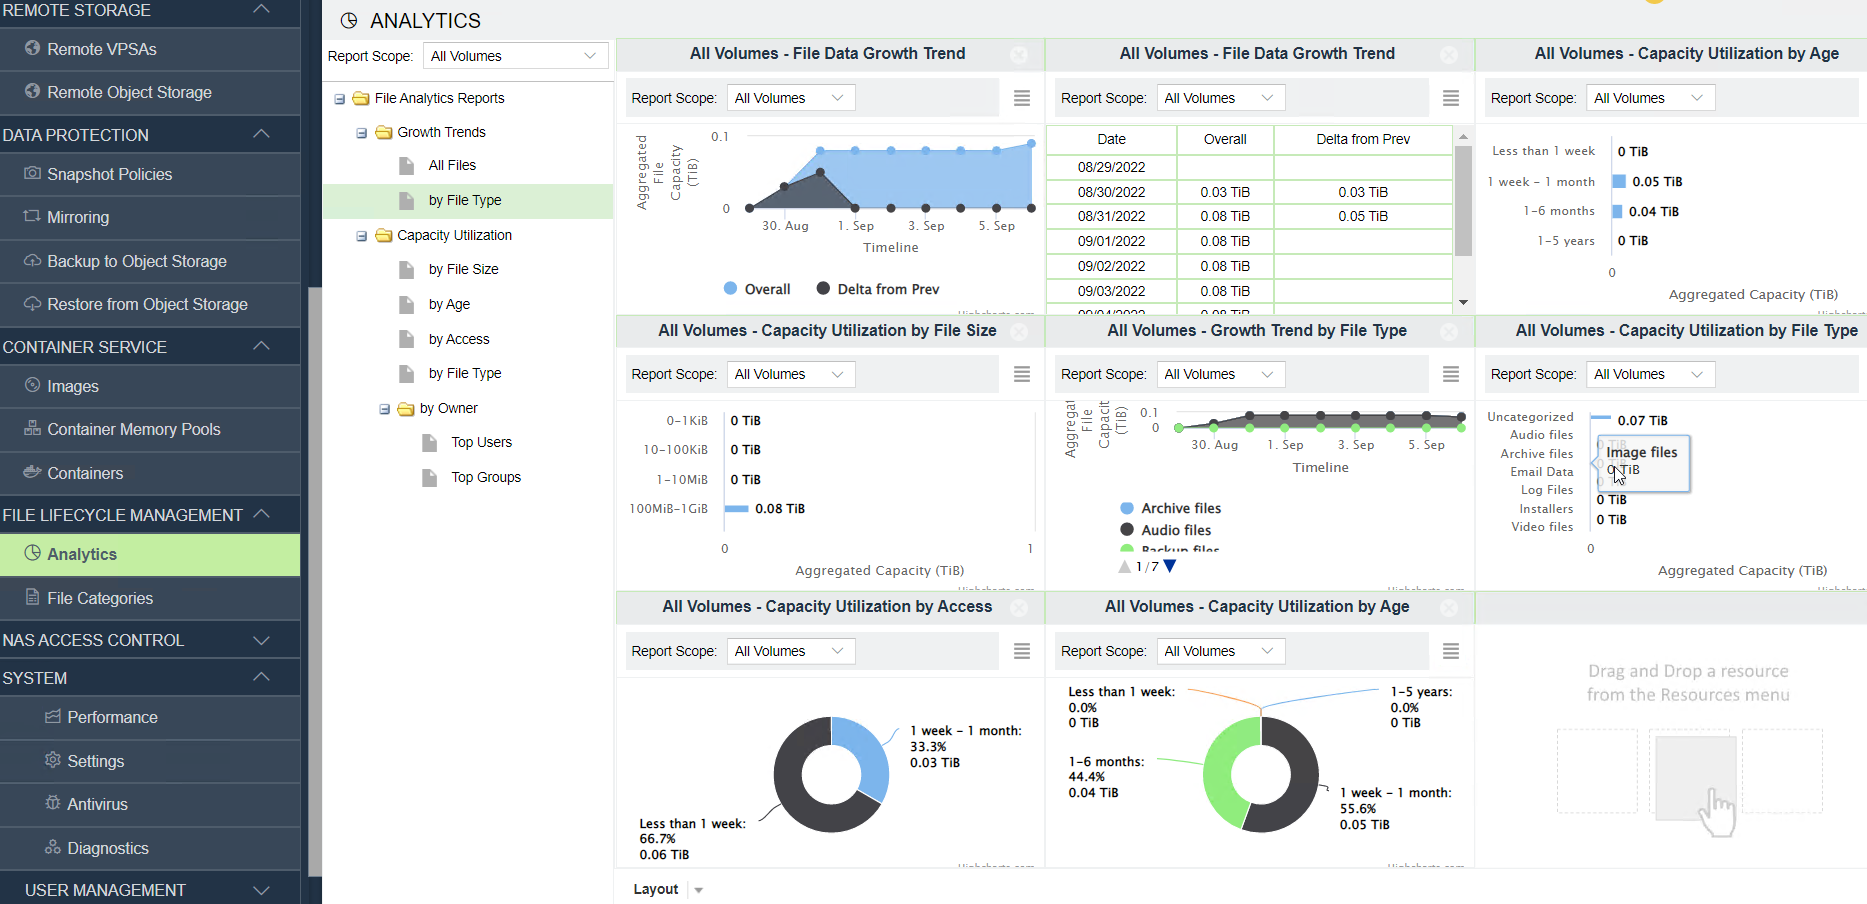Image resolution: width=1867 pixels, height=904 pixels.
Task: Toggle Audio files legend series
Action: [1165, 530]
